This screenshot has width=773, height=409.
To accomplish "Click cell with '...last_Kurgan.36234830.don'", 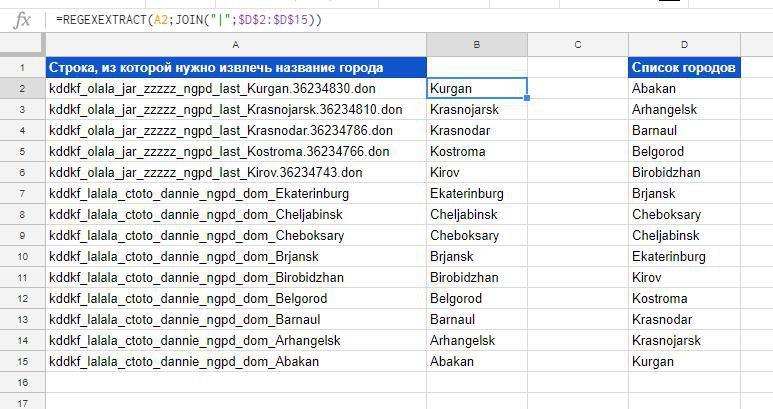I will 236,88.
